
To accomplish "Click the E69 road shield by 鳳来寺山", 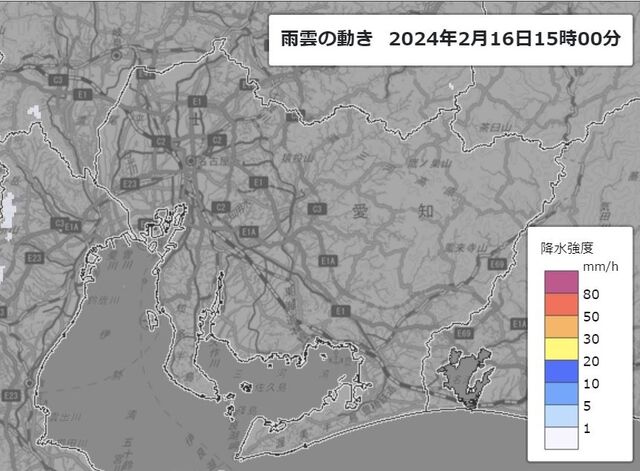I will coord(497,264).
